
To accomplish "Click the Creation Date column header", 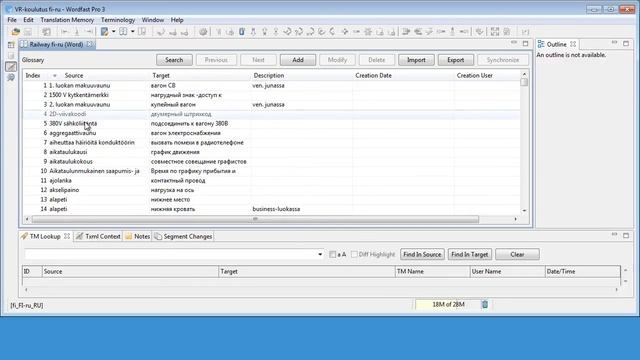I will (373, 76).
